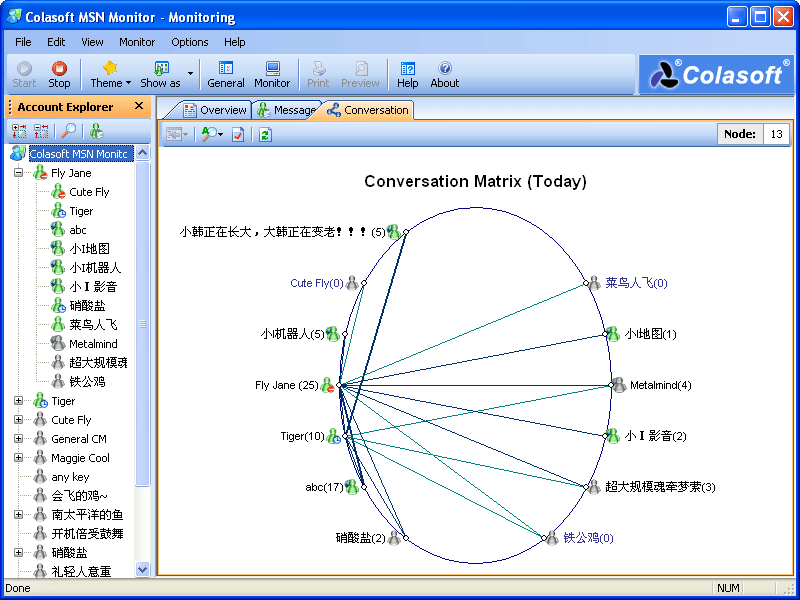Click the Monitor toolbar icon
Image resolution: width=800 pixels, height=600 pixels.
pyautogui.click(x=272, y=74)
